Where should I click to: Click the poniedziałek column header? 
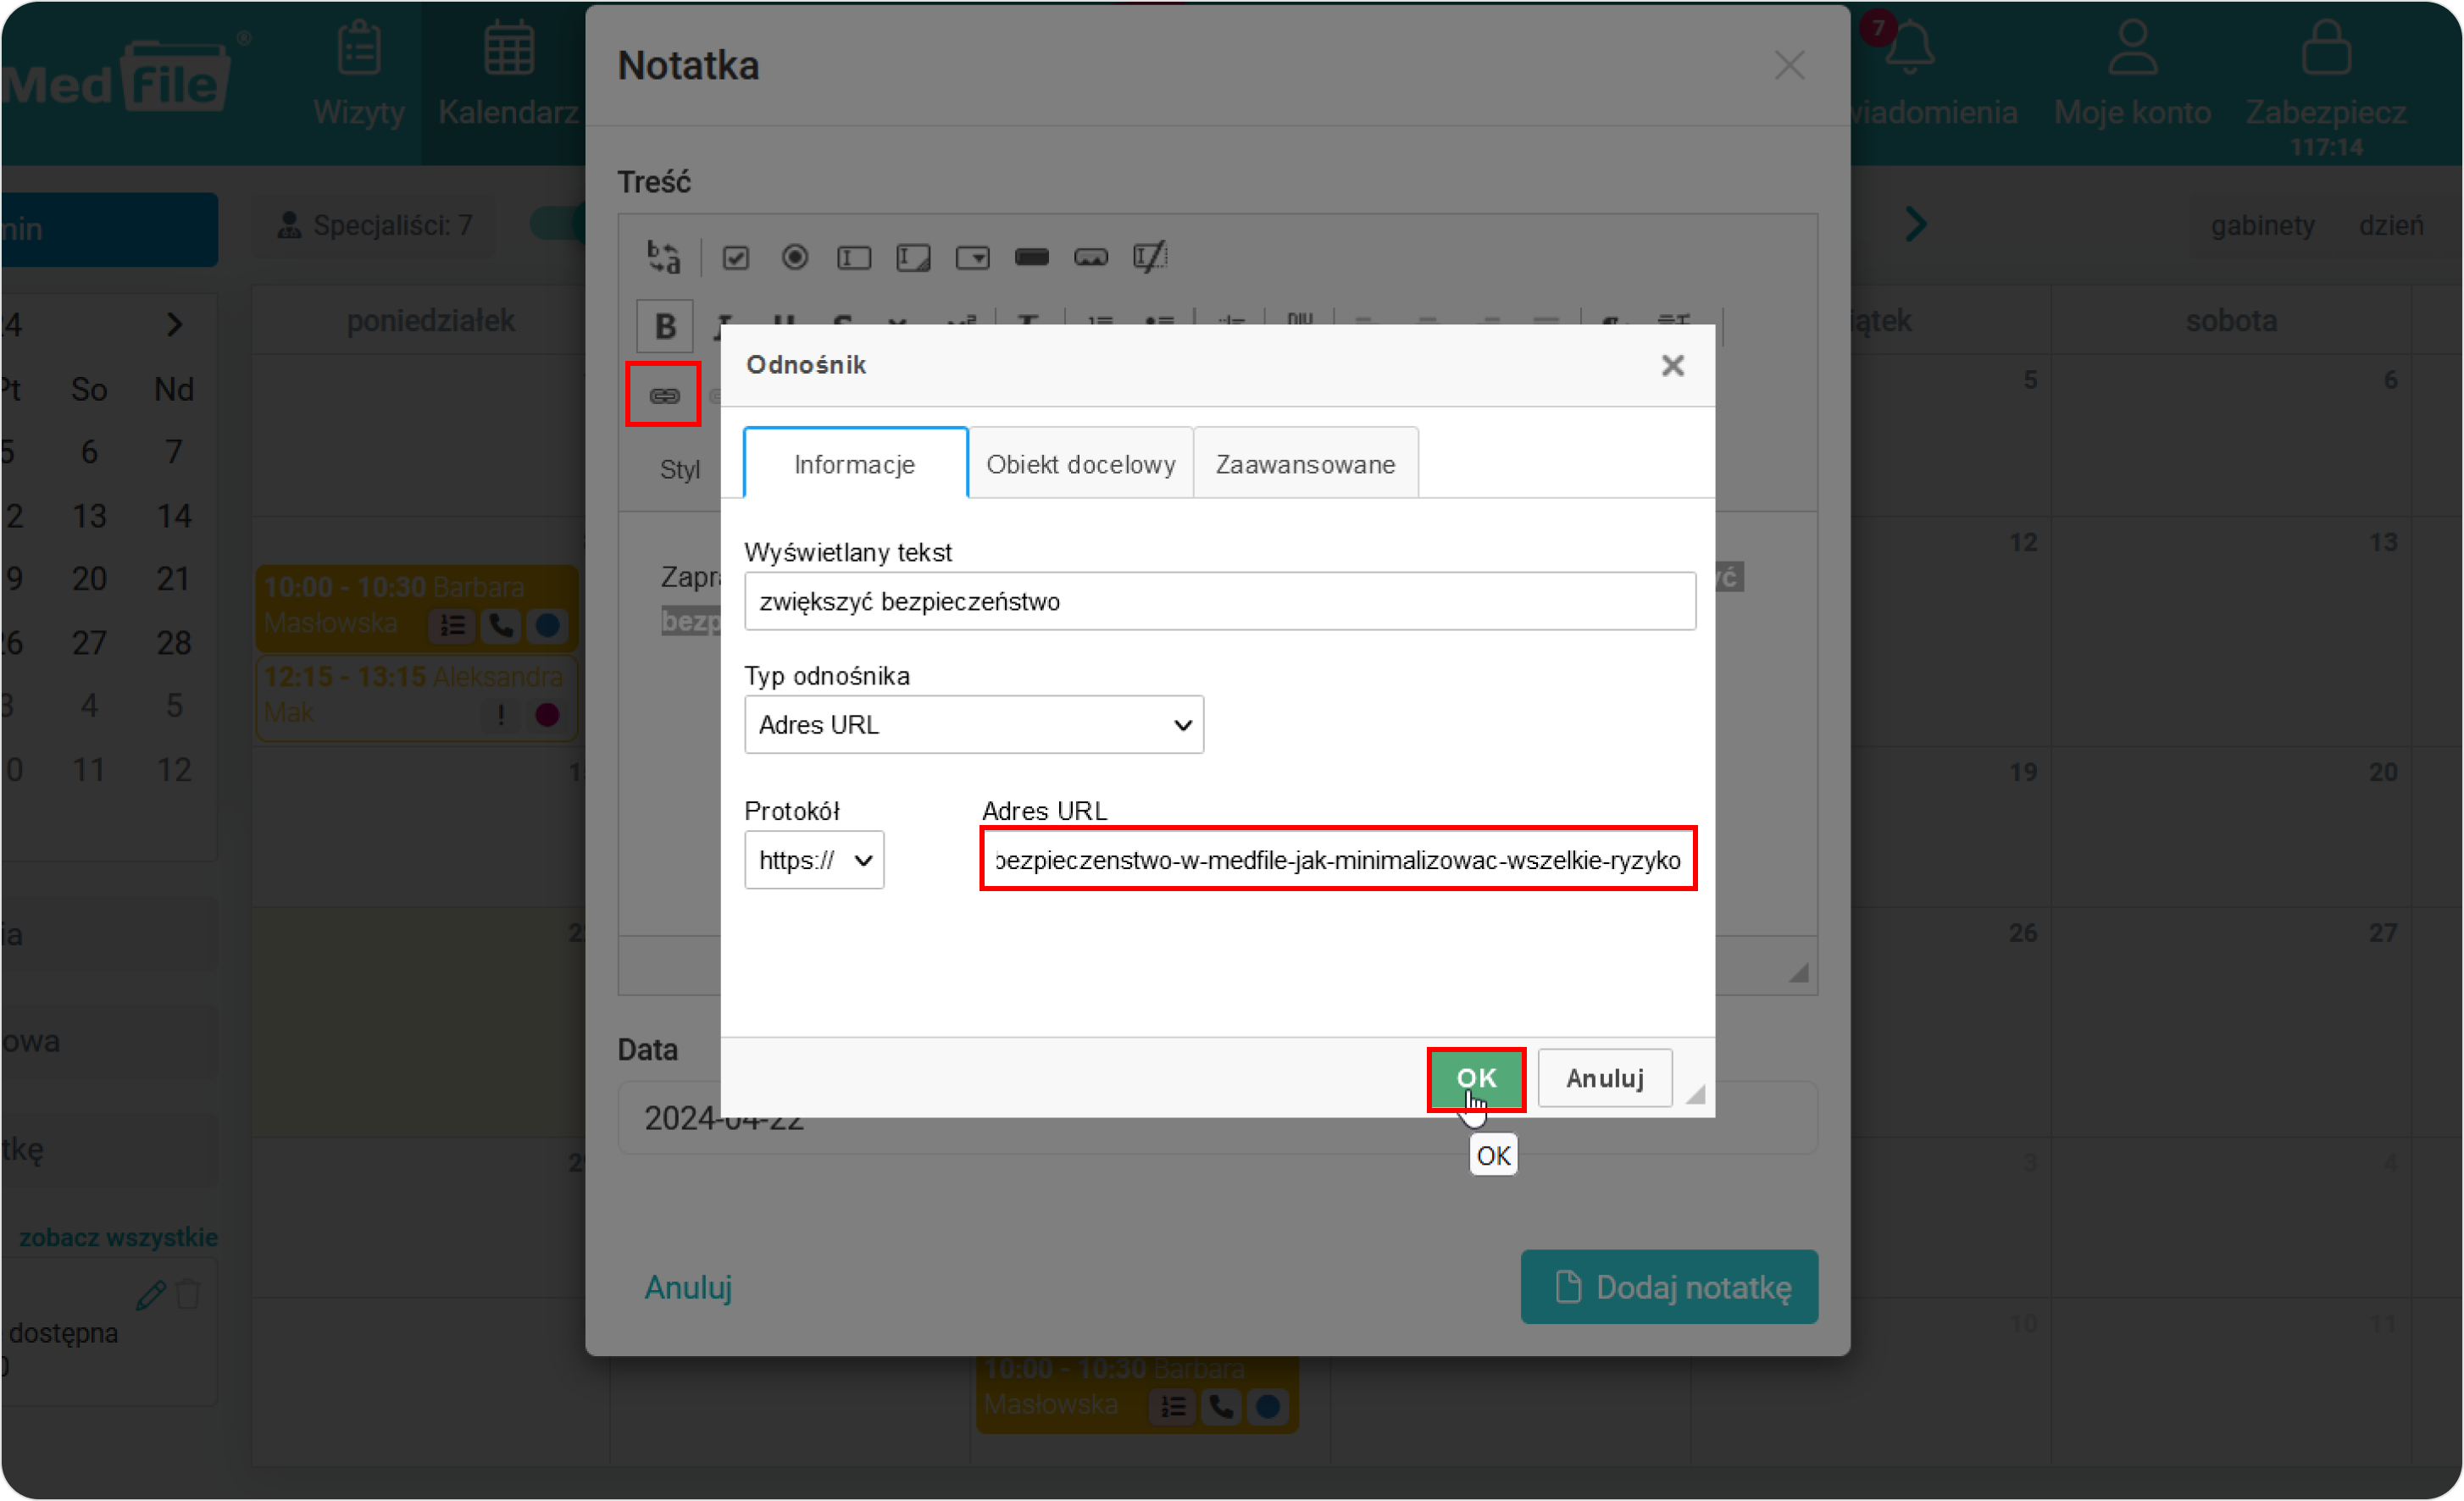tap(430, 321)
